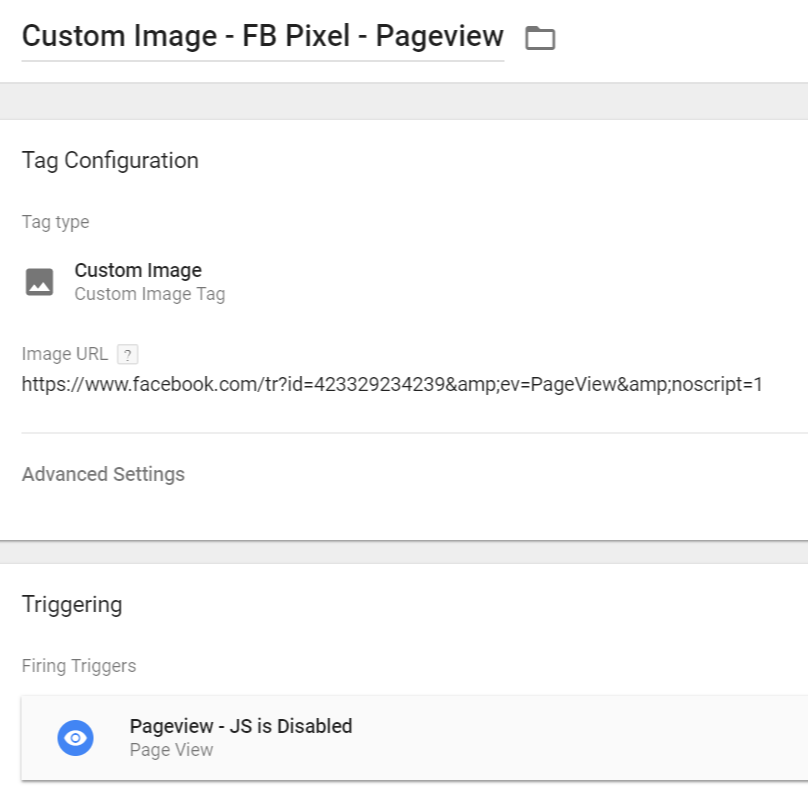
Task: Click the blue eye Page View trigger icon
Action: pos(76,738)
